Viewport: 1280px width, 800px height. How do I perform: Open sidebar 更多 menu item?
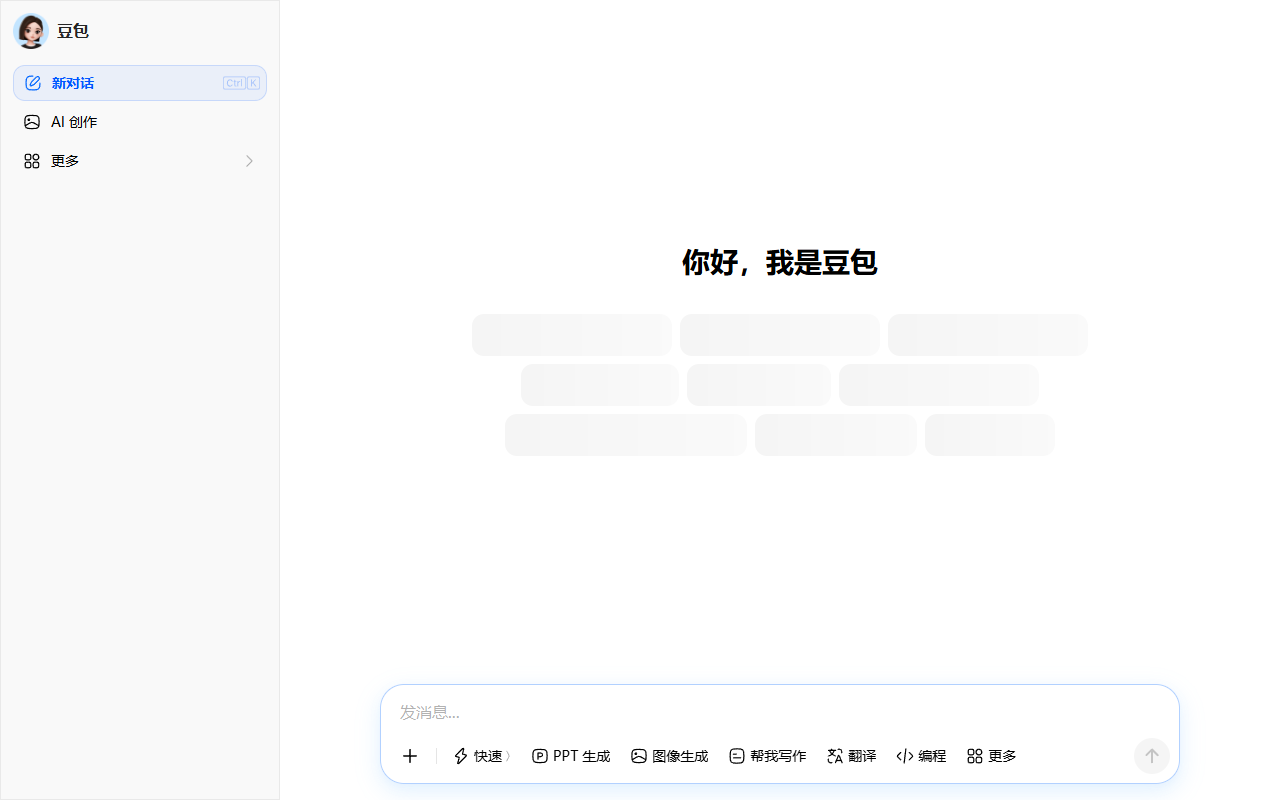tap(140, 161)
